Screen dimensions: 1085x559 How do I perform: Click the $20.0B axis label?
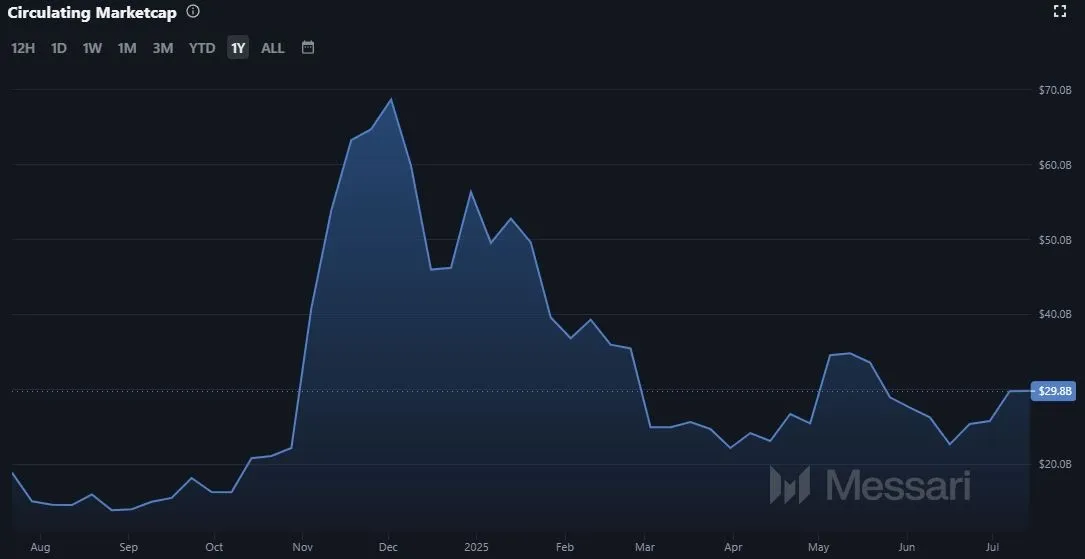[1055, 464]
